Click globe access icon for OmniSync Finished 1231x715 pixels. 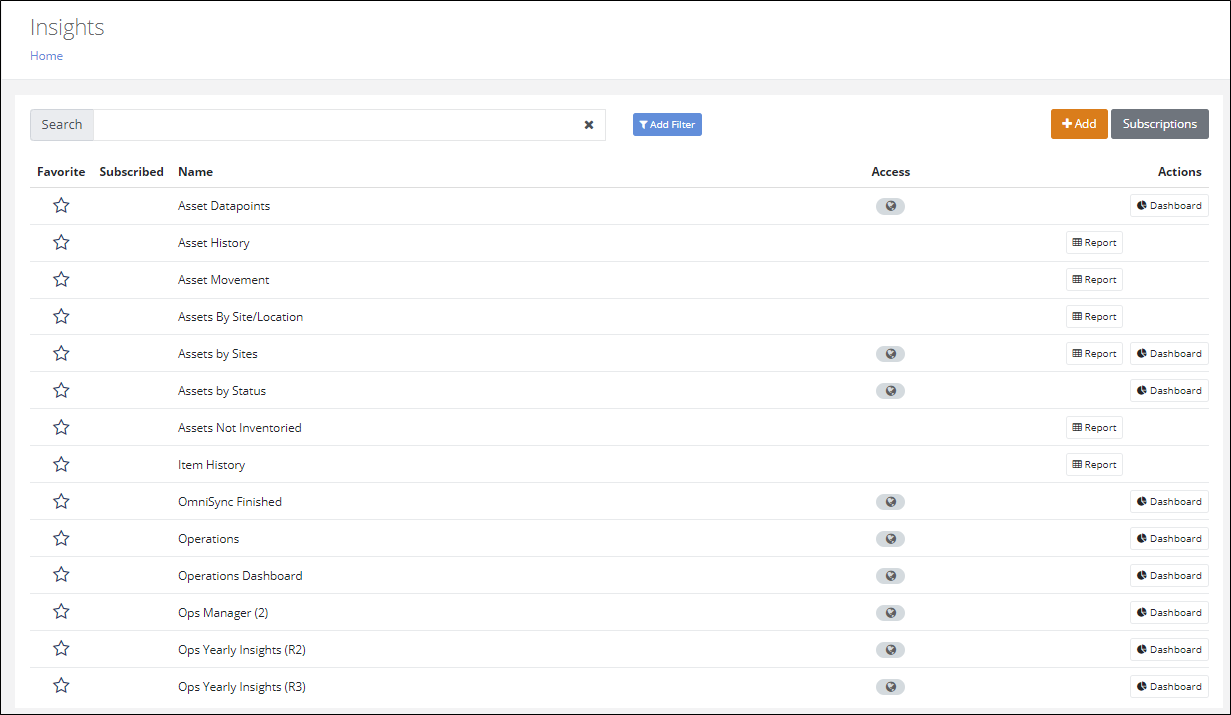(890, 502)
